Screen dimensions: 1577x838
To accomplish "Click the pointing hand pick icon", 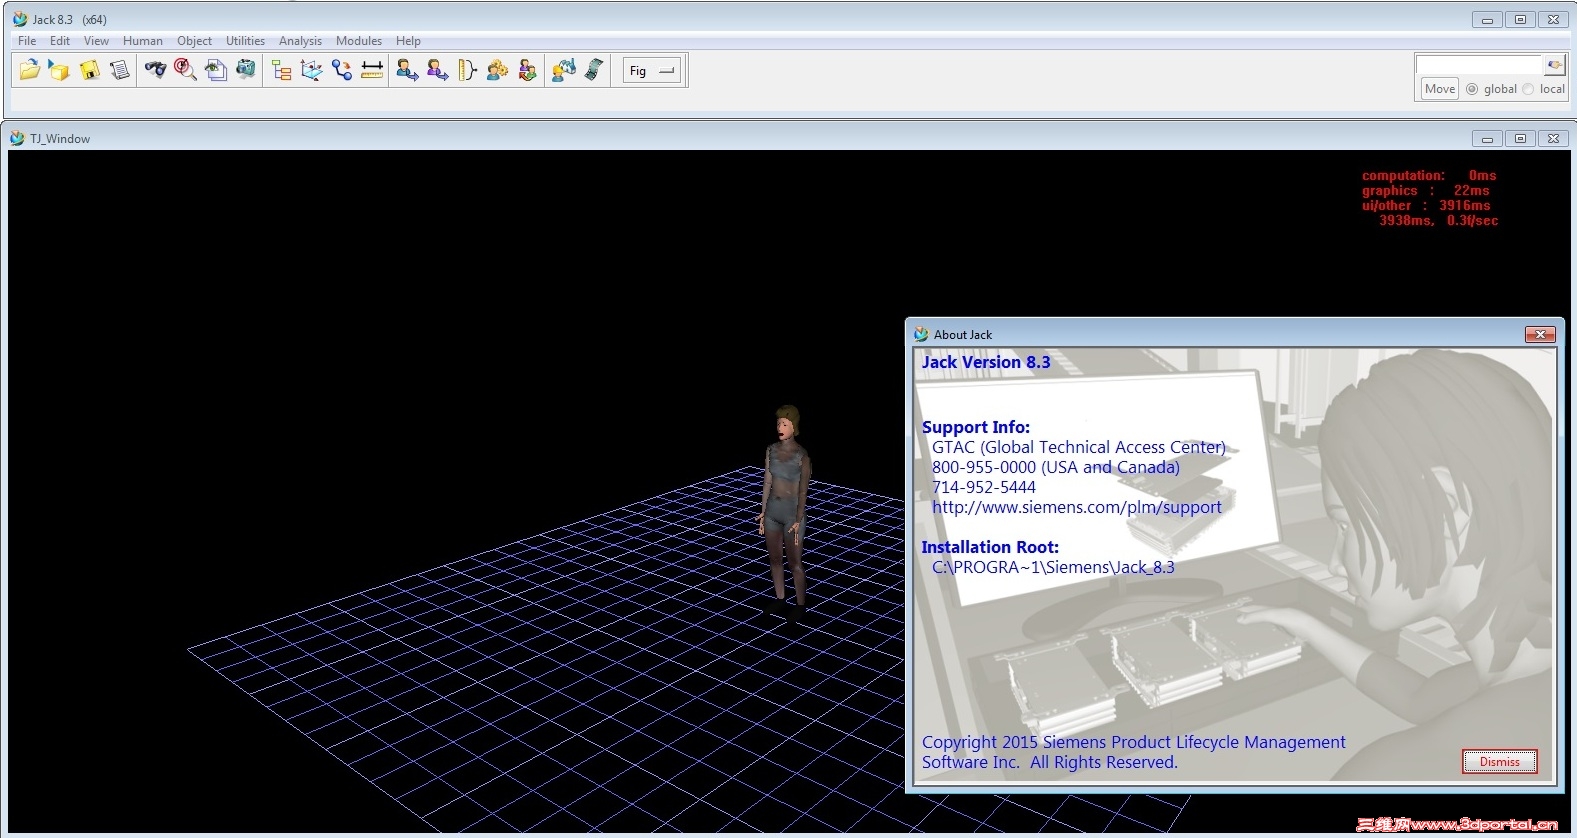I will point(1554,65).
